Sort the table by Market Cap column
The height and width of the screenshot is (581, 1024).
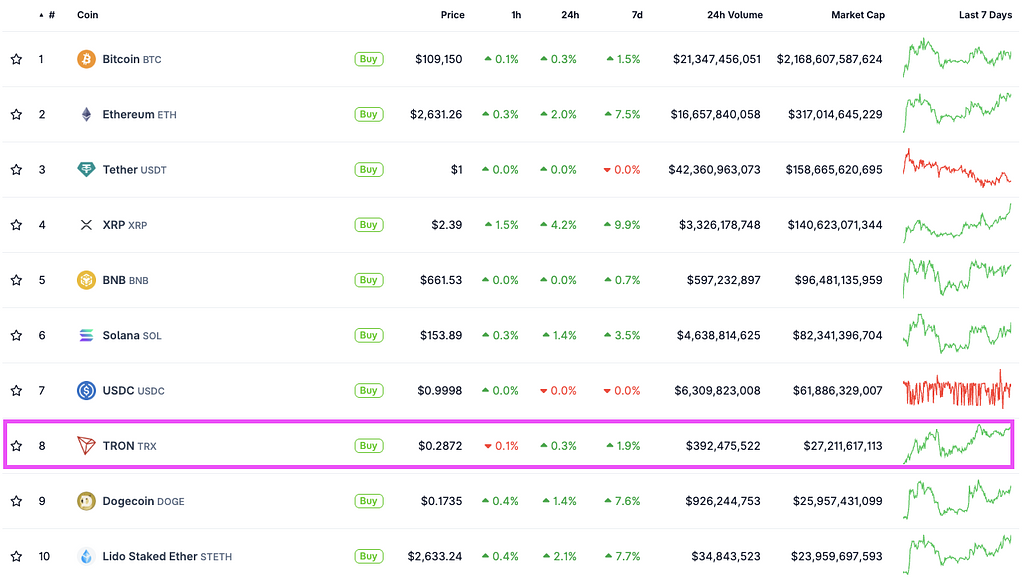[x=857, y=15]
